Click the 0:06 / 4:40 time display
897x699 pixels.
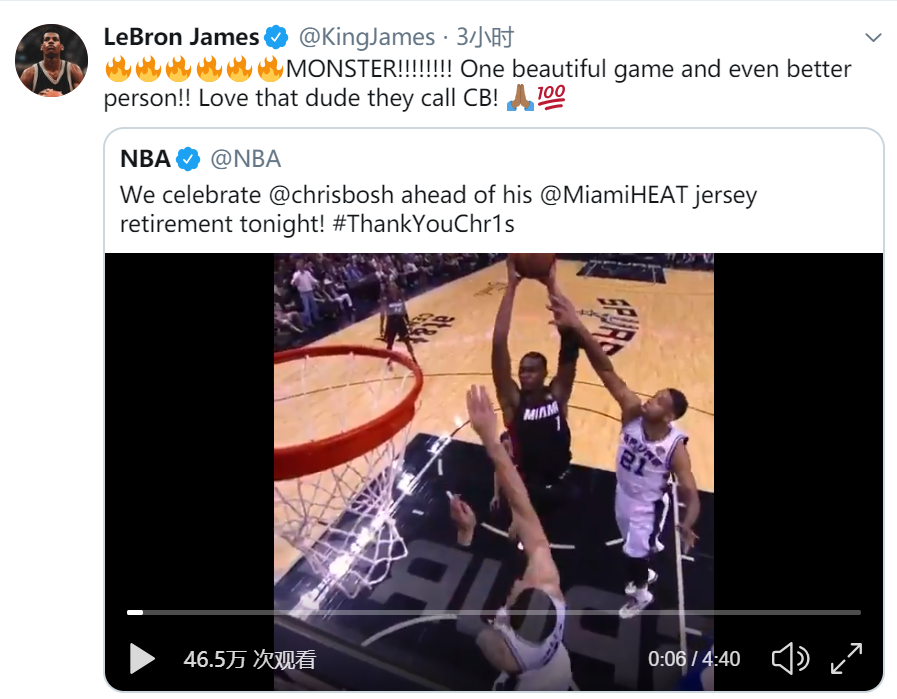coord(694,659)
